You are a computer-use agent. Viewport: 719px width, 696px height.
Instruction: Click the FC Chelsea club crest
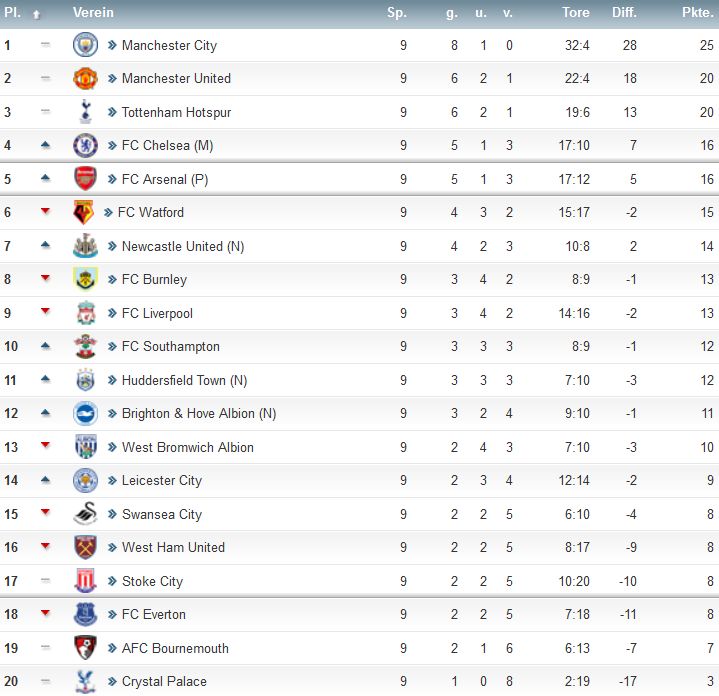[85, 145]
